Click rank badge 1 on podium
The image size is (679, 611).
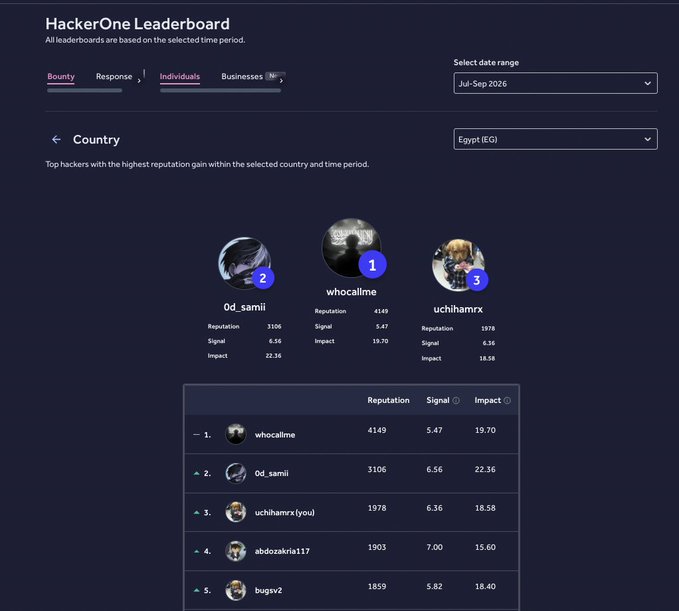(372, 265)
